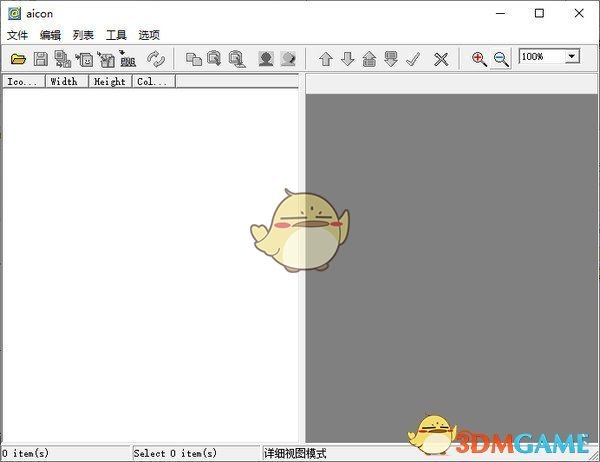The width and height of the screenshot is (600, 462).
Task: Open the 选项 menu
Action: (149, 35)
